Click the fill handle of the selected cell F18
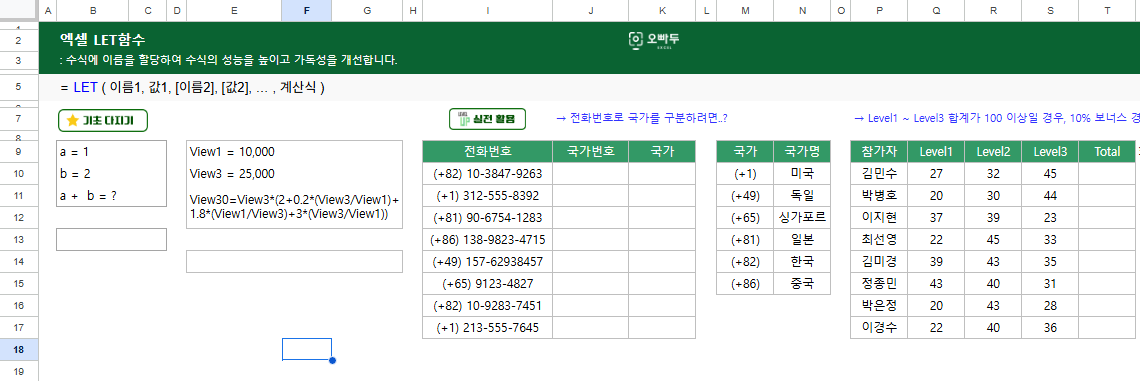The height and width of the screenshot is (381, 1140). pyautogui.click(x=332, y=361)
